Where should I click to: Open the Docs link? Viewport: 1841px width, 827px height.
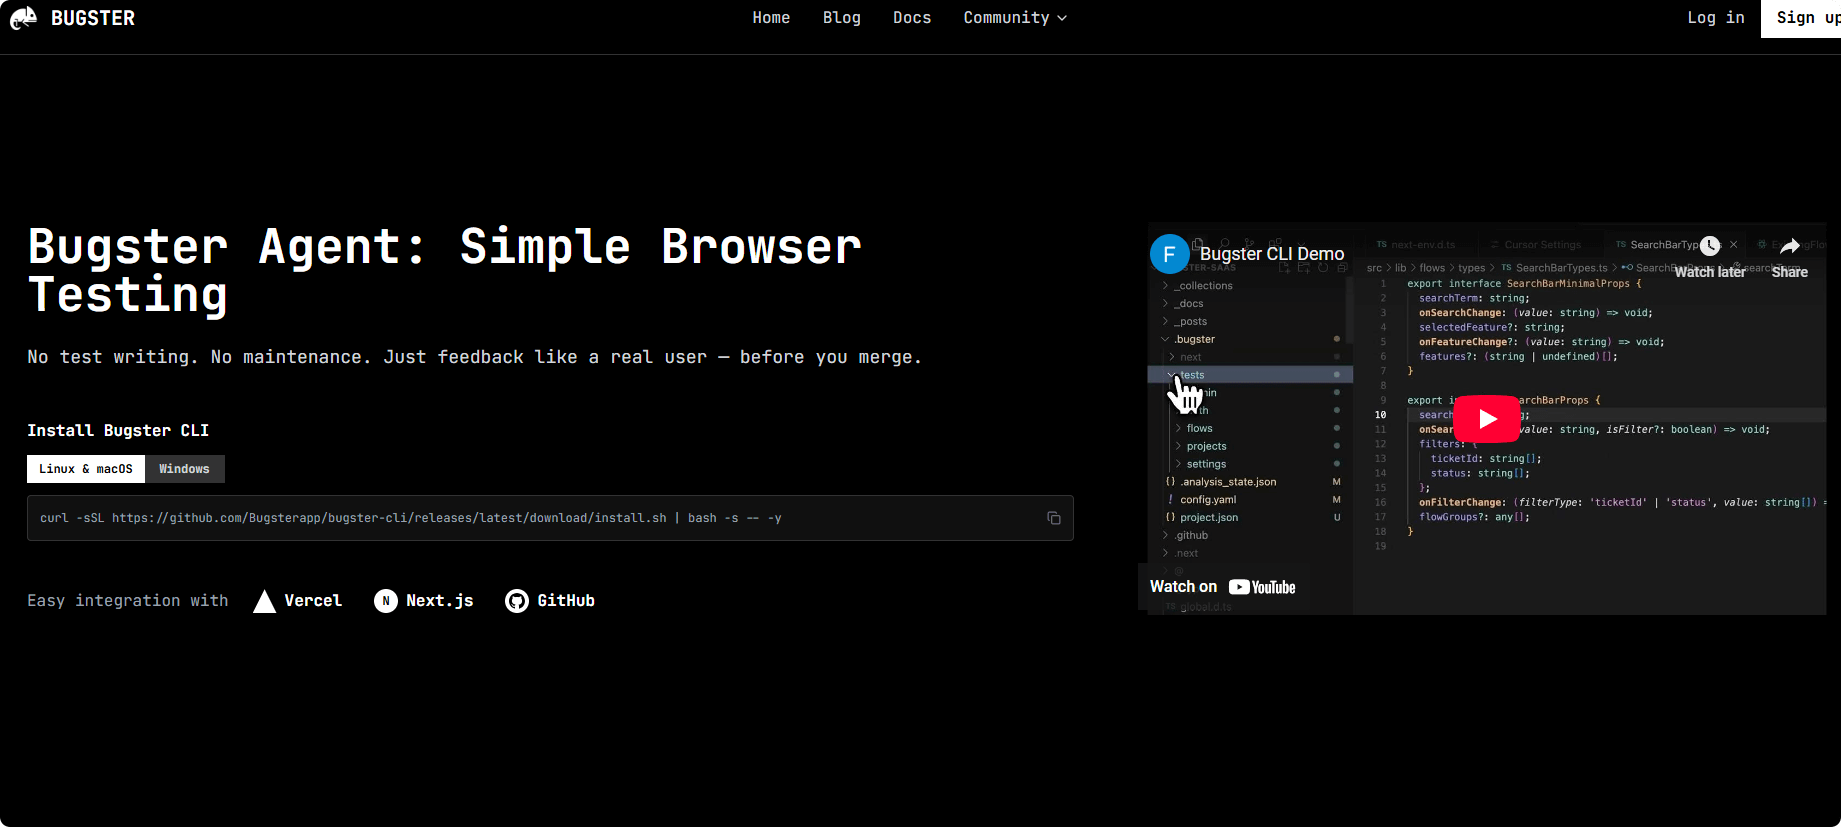tap(911, 18)
